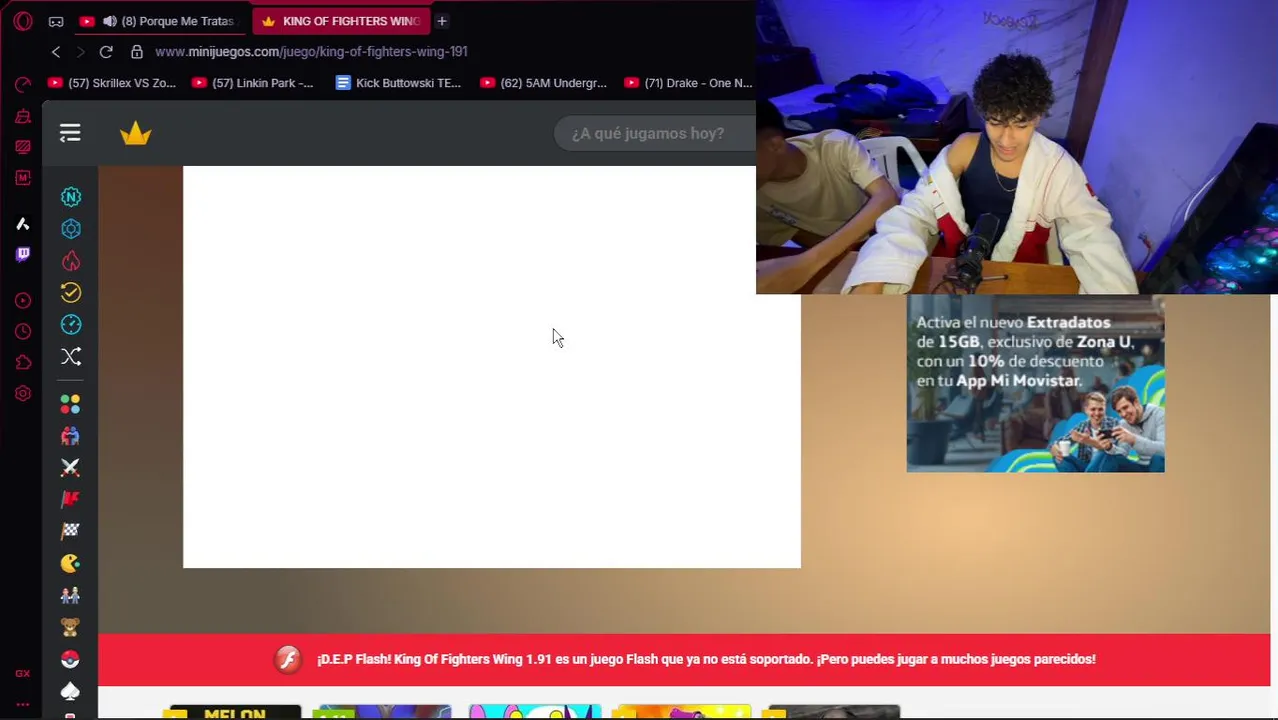Viewport: 1278px width, 720px height.
Task: Open the Movistar Extradatos 15GB advertisement
Action: point(1035,383)
